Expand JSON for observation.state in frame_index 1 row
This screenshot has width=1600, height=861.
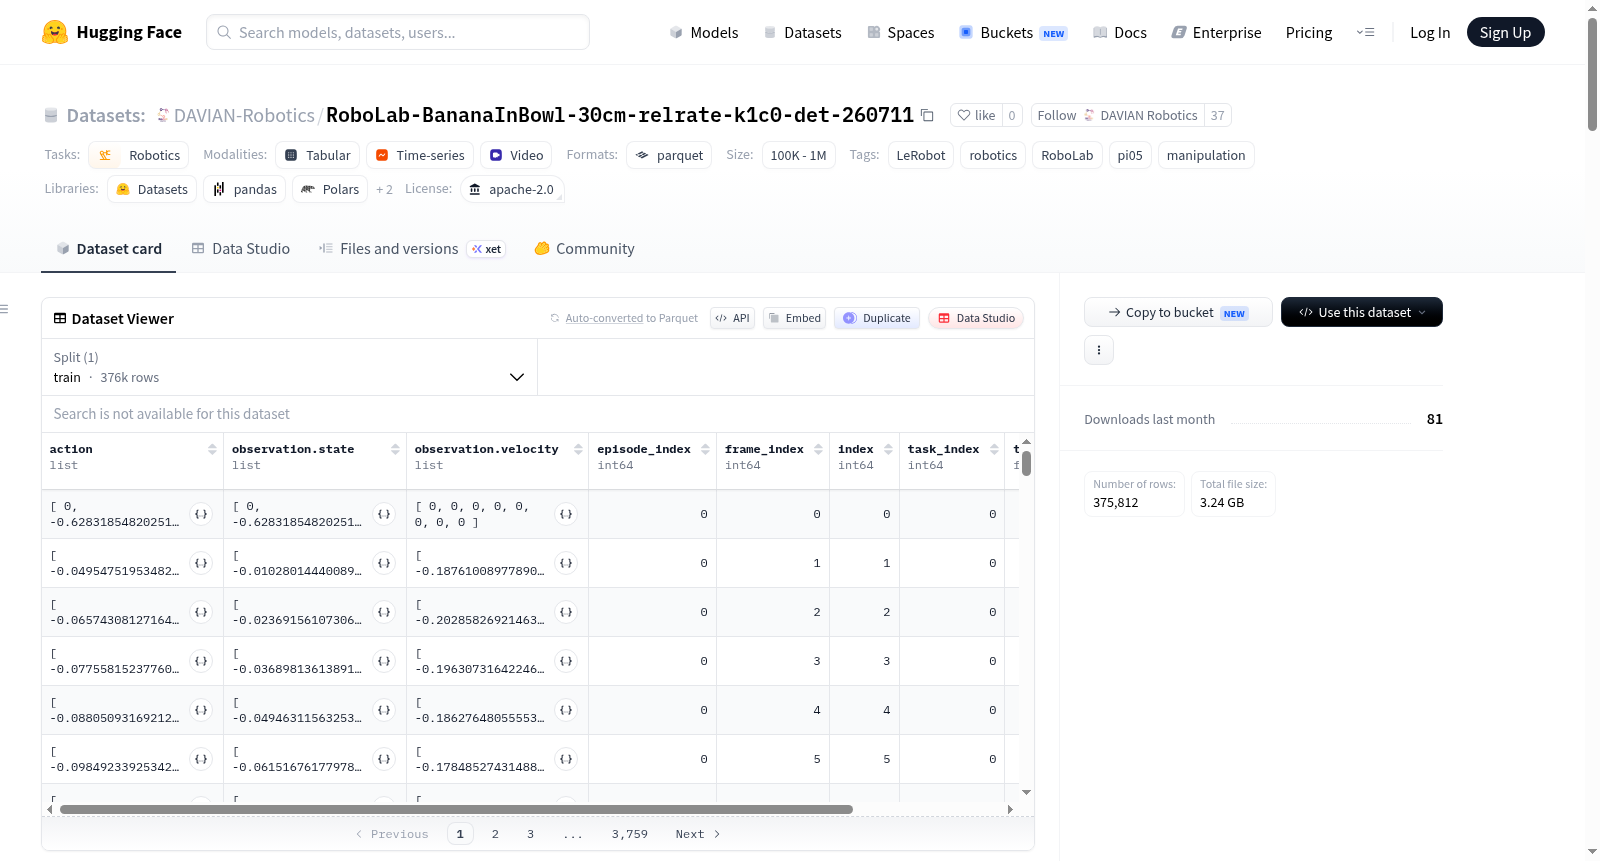pyautogui.click(x=384, y=563)
